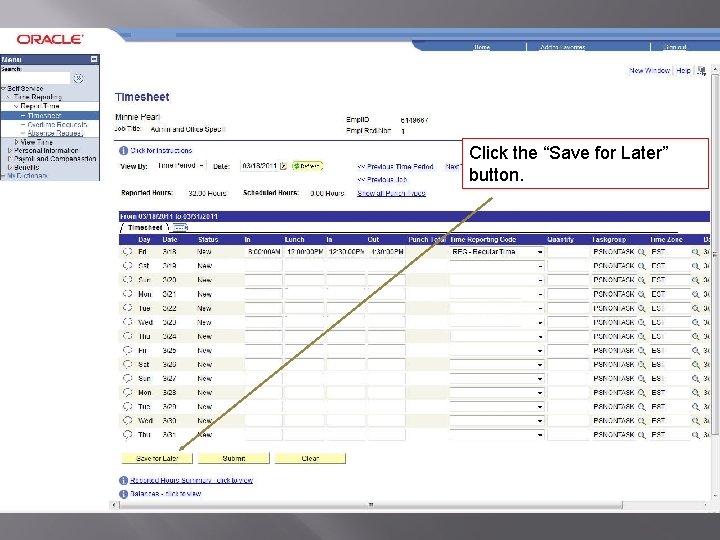Click the info icon beside Reported Hours Summary

[x=124, y=480]
